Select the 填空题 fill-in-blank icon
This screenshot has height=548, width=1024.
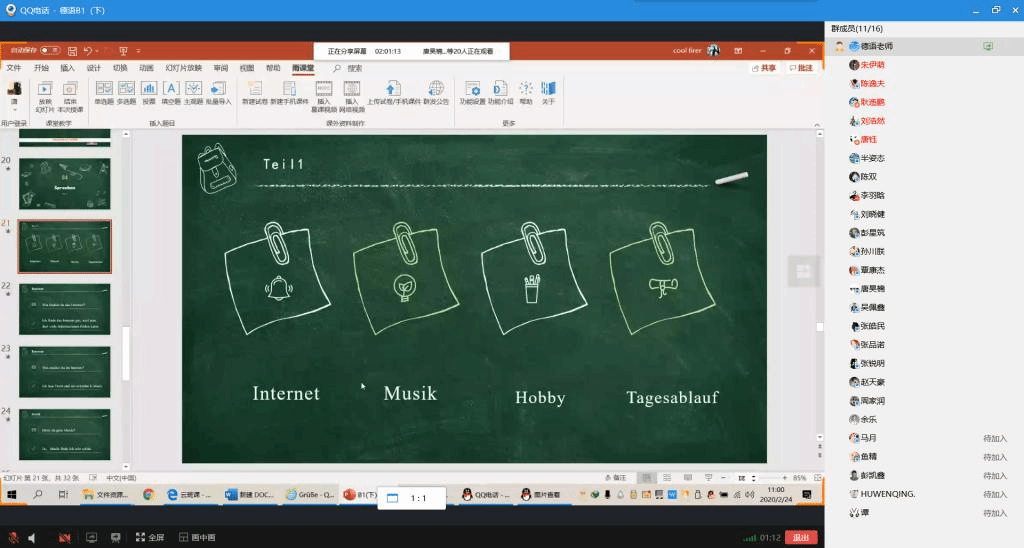point(170,92)
